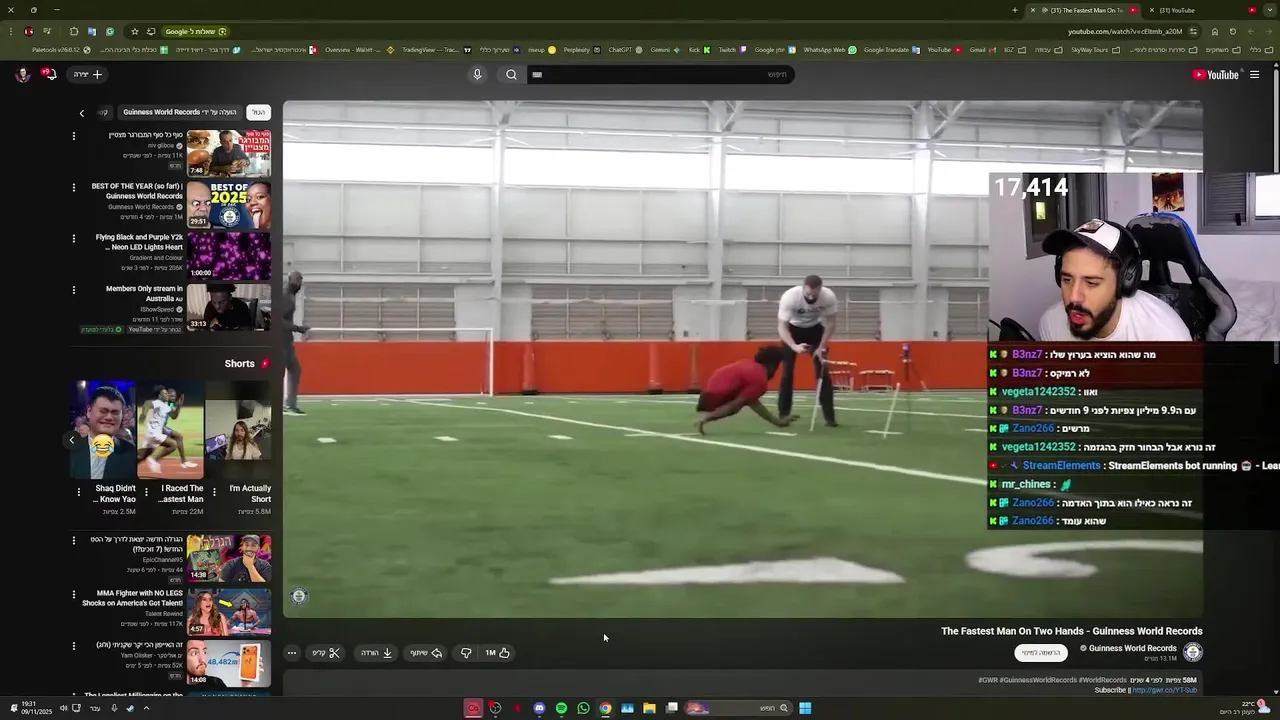Screen dimensions: 1280x720
Task: Open burger video thumbnail 7:48
Action: 229,153
